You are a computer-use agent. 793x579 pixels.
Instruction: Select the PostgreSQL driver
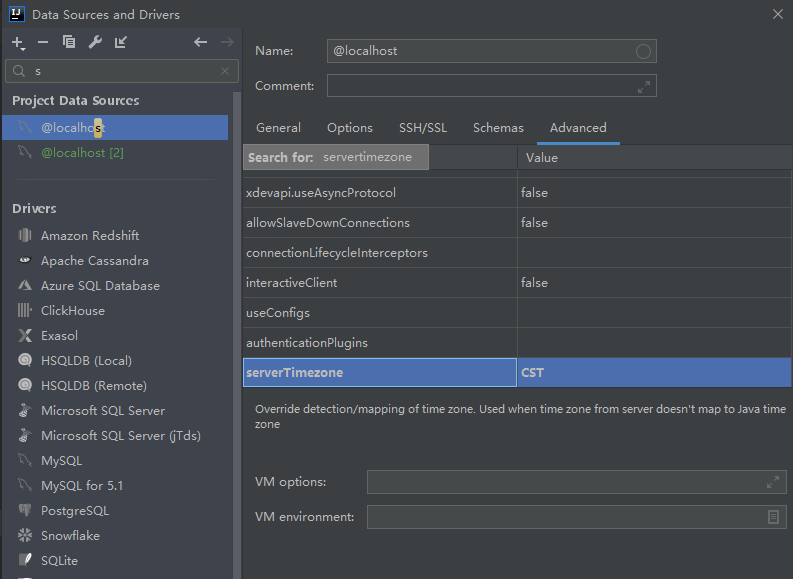75,511
